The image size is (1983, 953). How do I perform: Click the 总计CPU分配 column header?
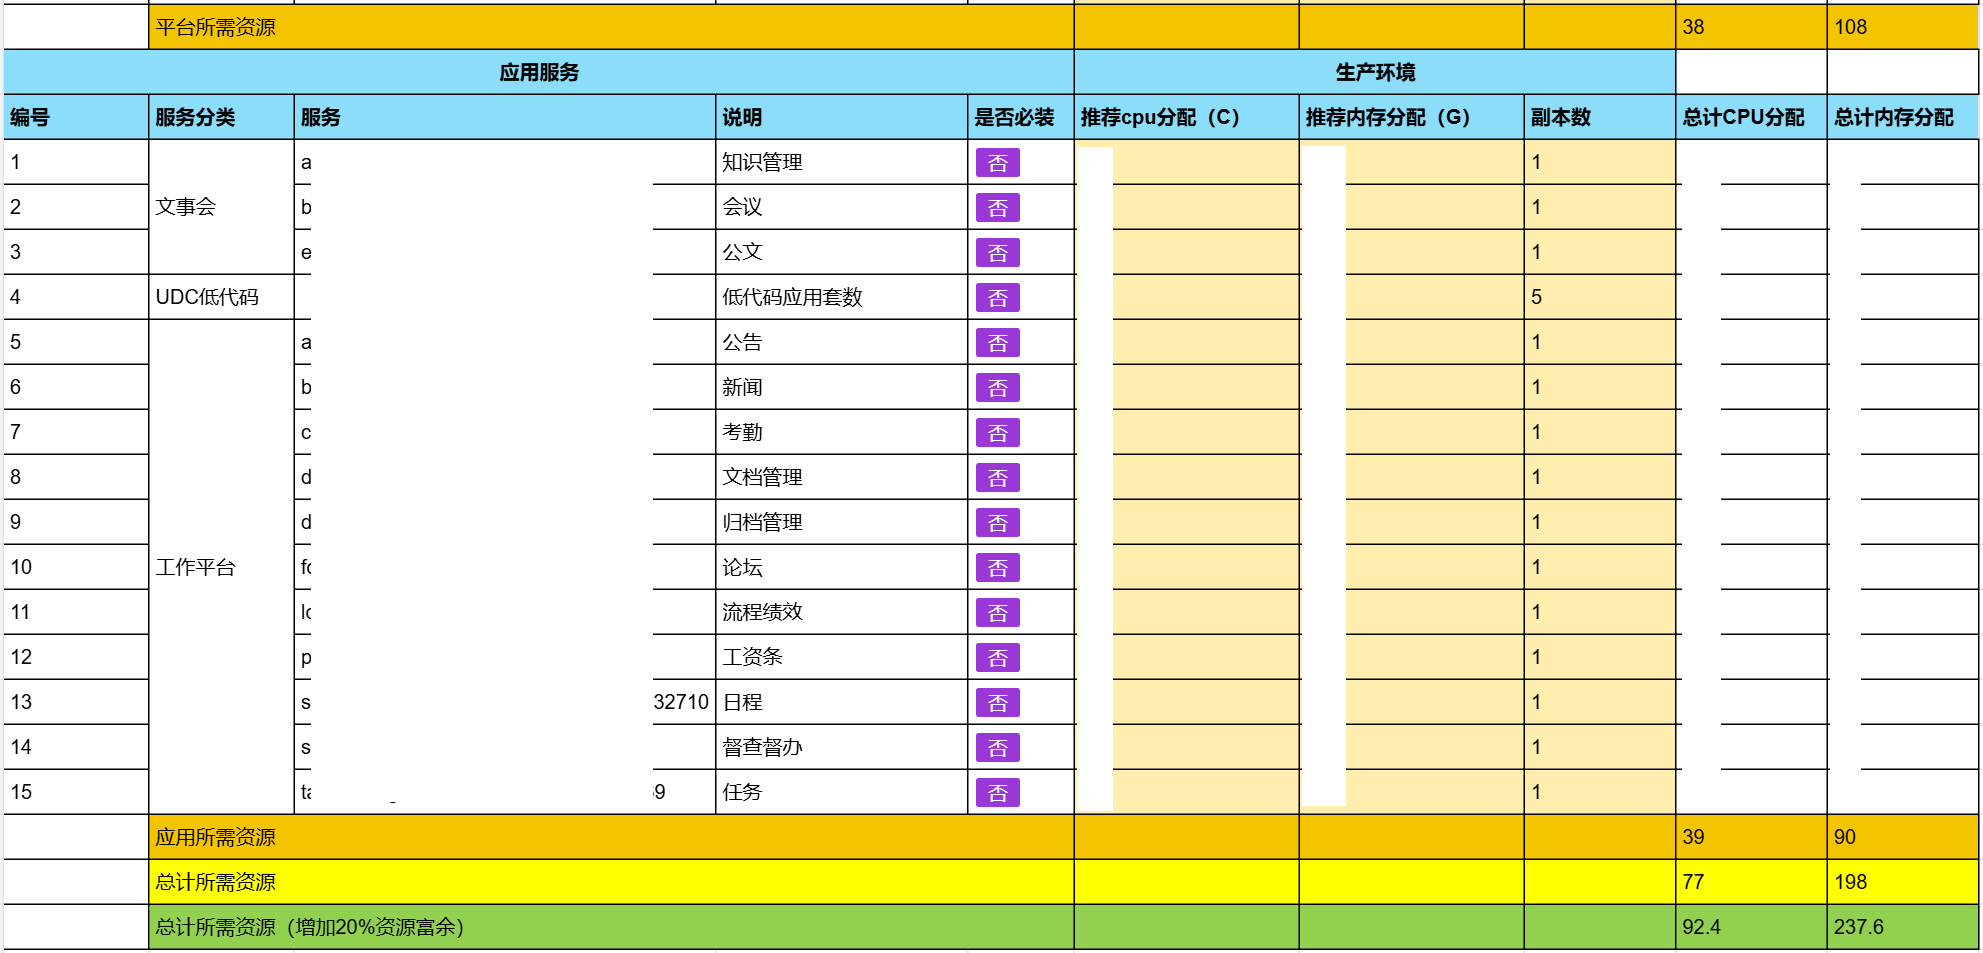tap(1752, 117)
